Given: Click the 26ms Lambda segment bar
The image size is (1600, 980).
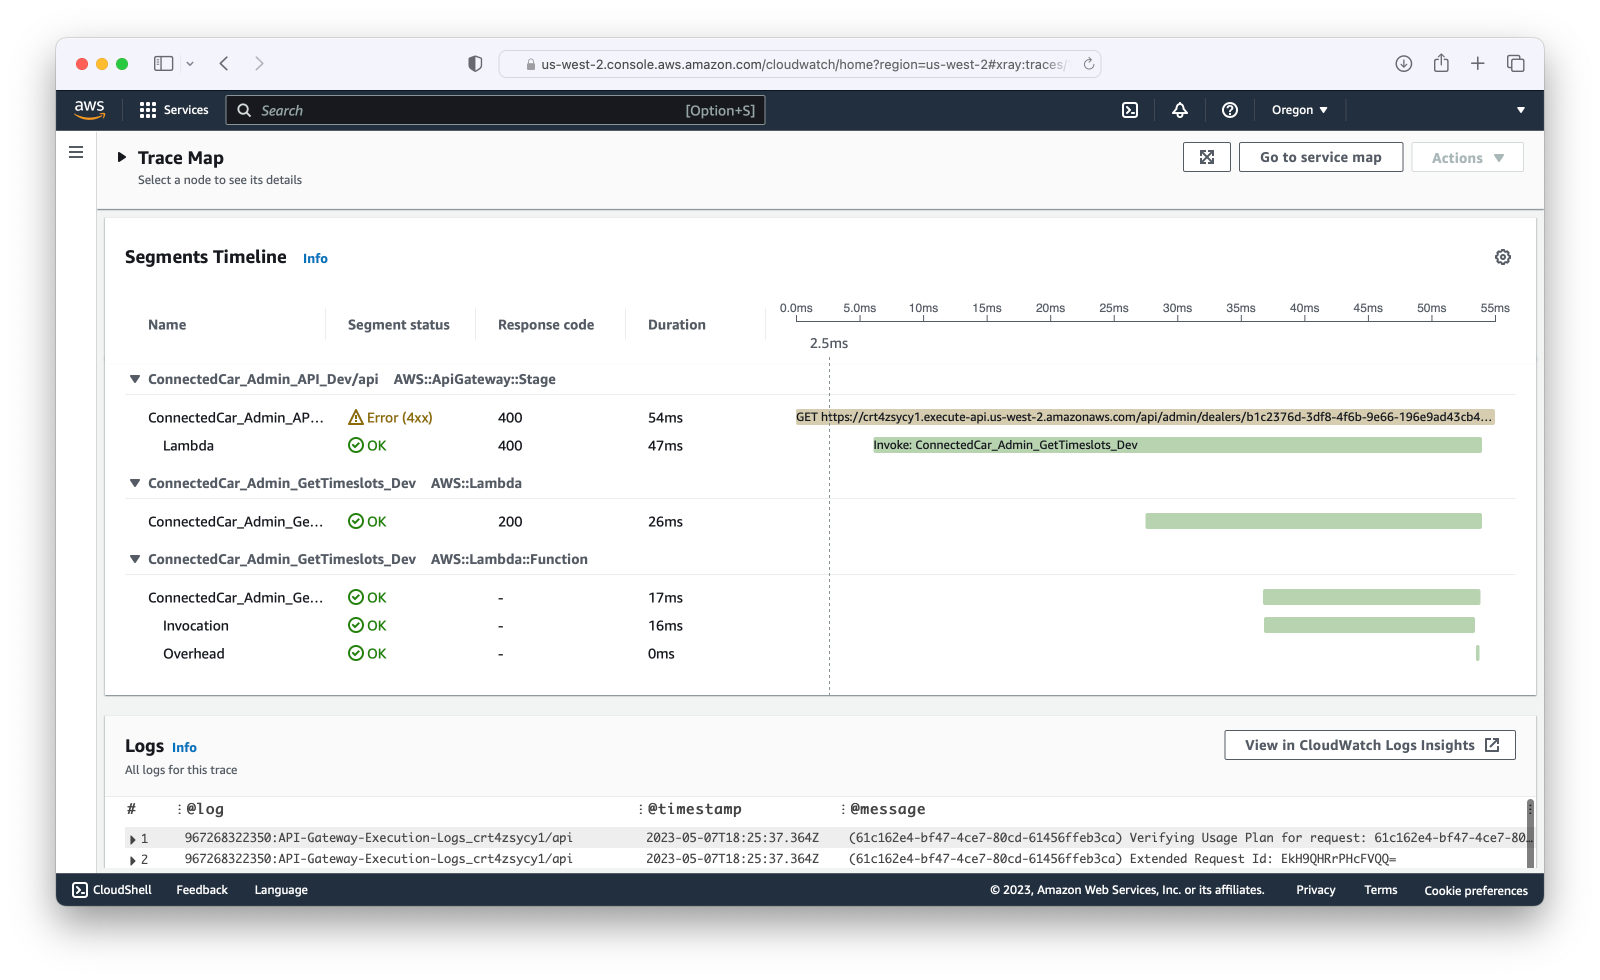Looking at the screenshot, I should coord(1313,521).
